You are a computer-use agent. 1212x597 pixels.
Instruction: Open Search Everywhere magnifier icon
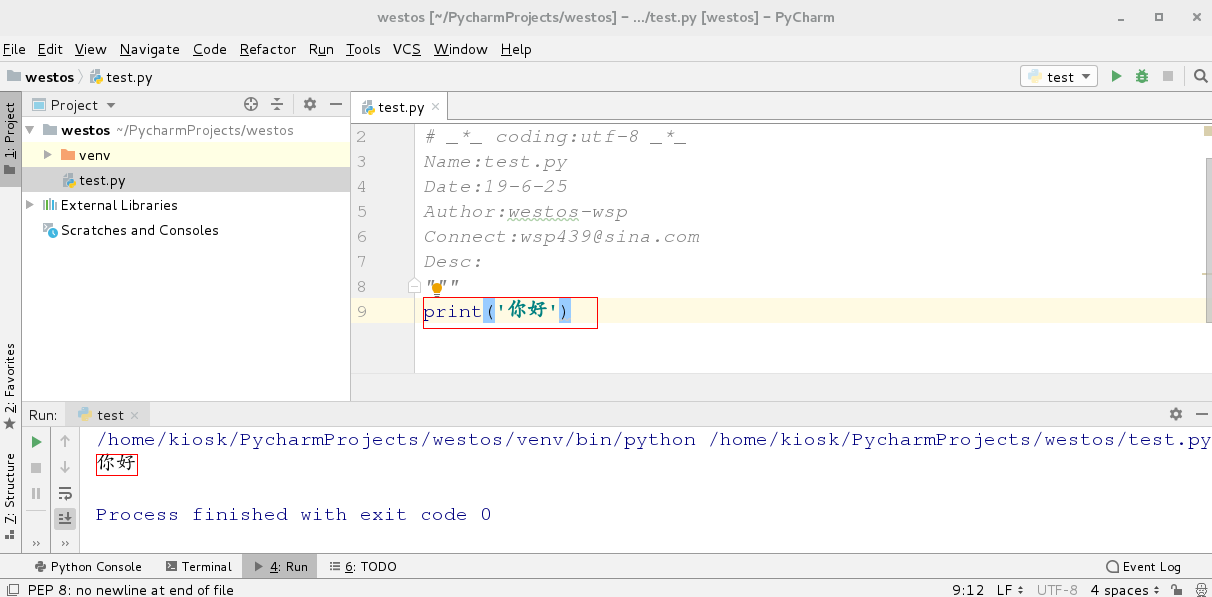click(1200, 77)
